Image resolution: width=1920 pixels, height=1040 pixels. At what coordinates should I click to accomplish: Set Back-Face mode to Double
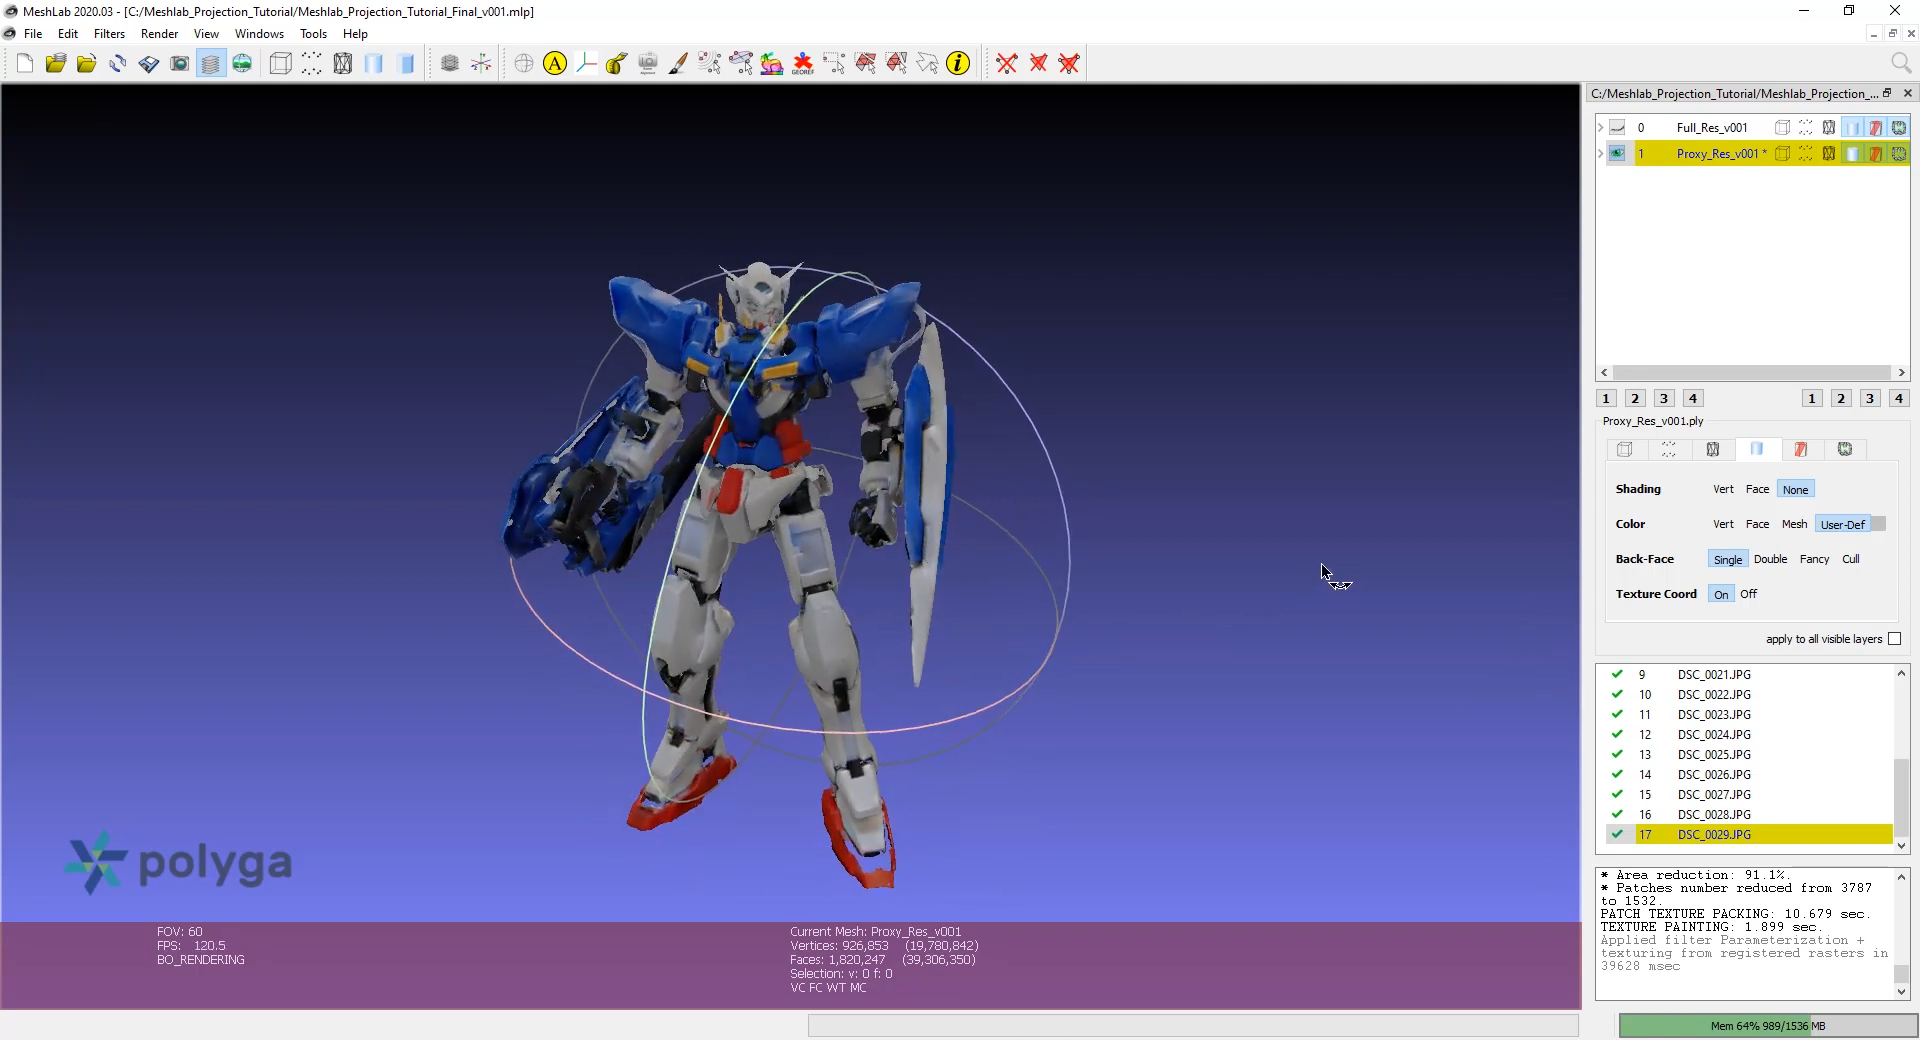1770,559
